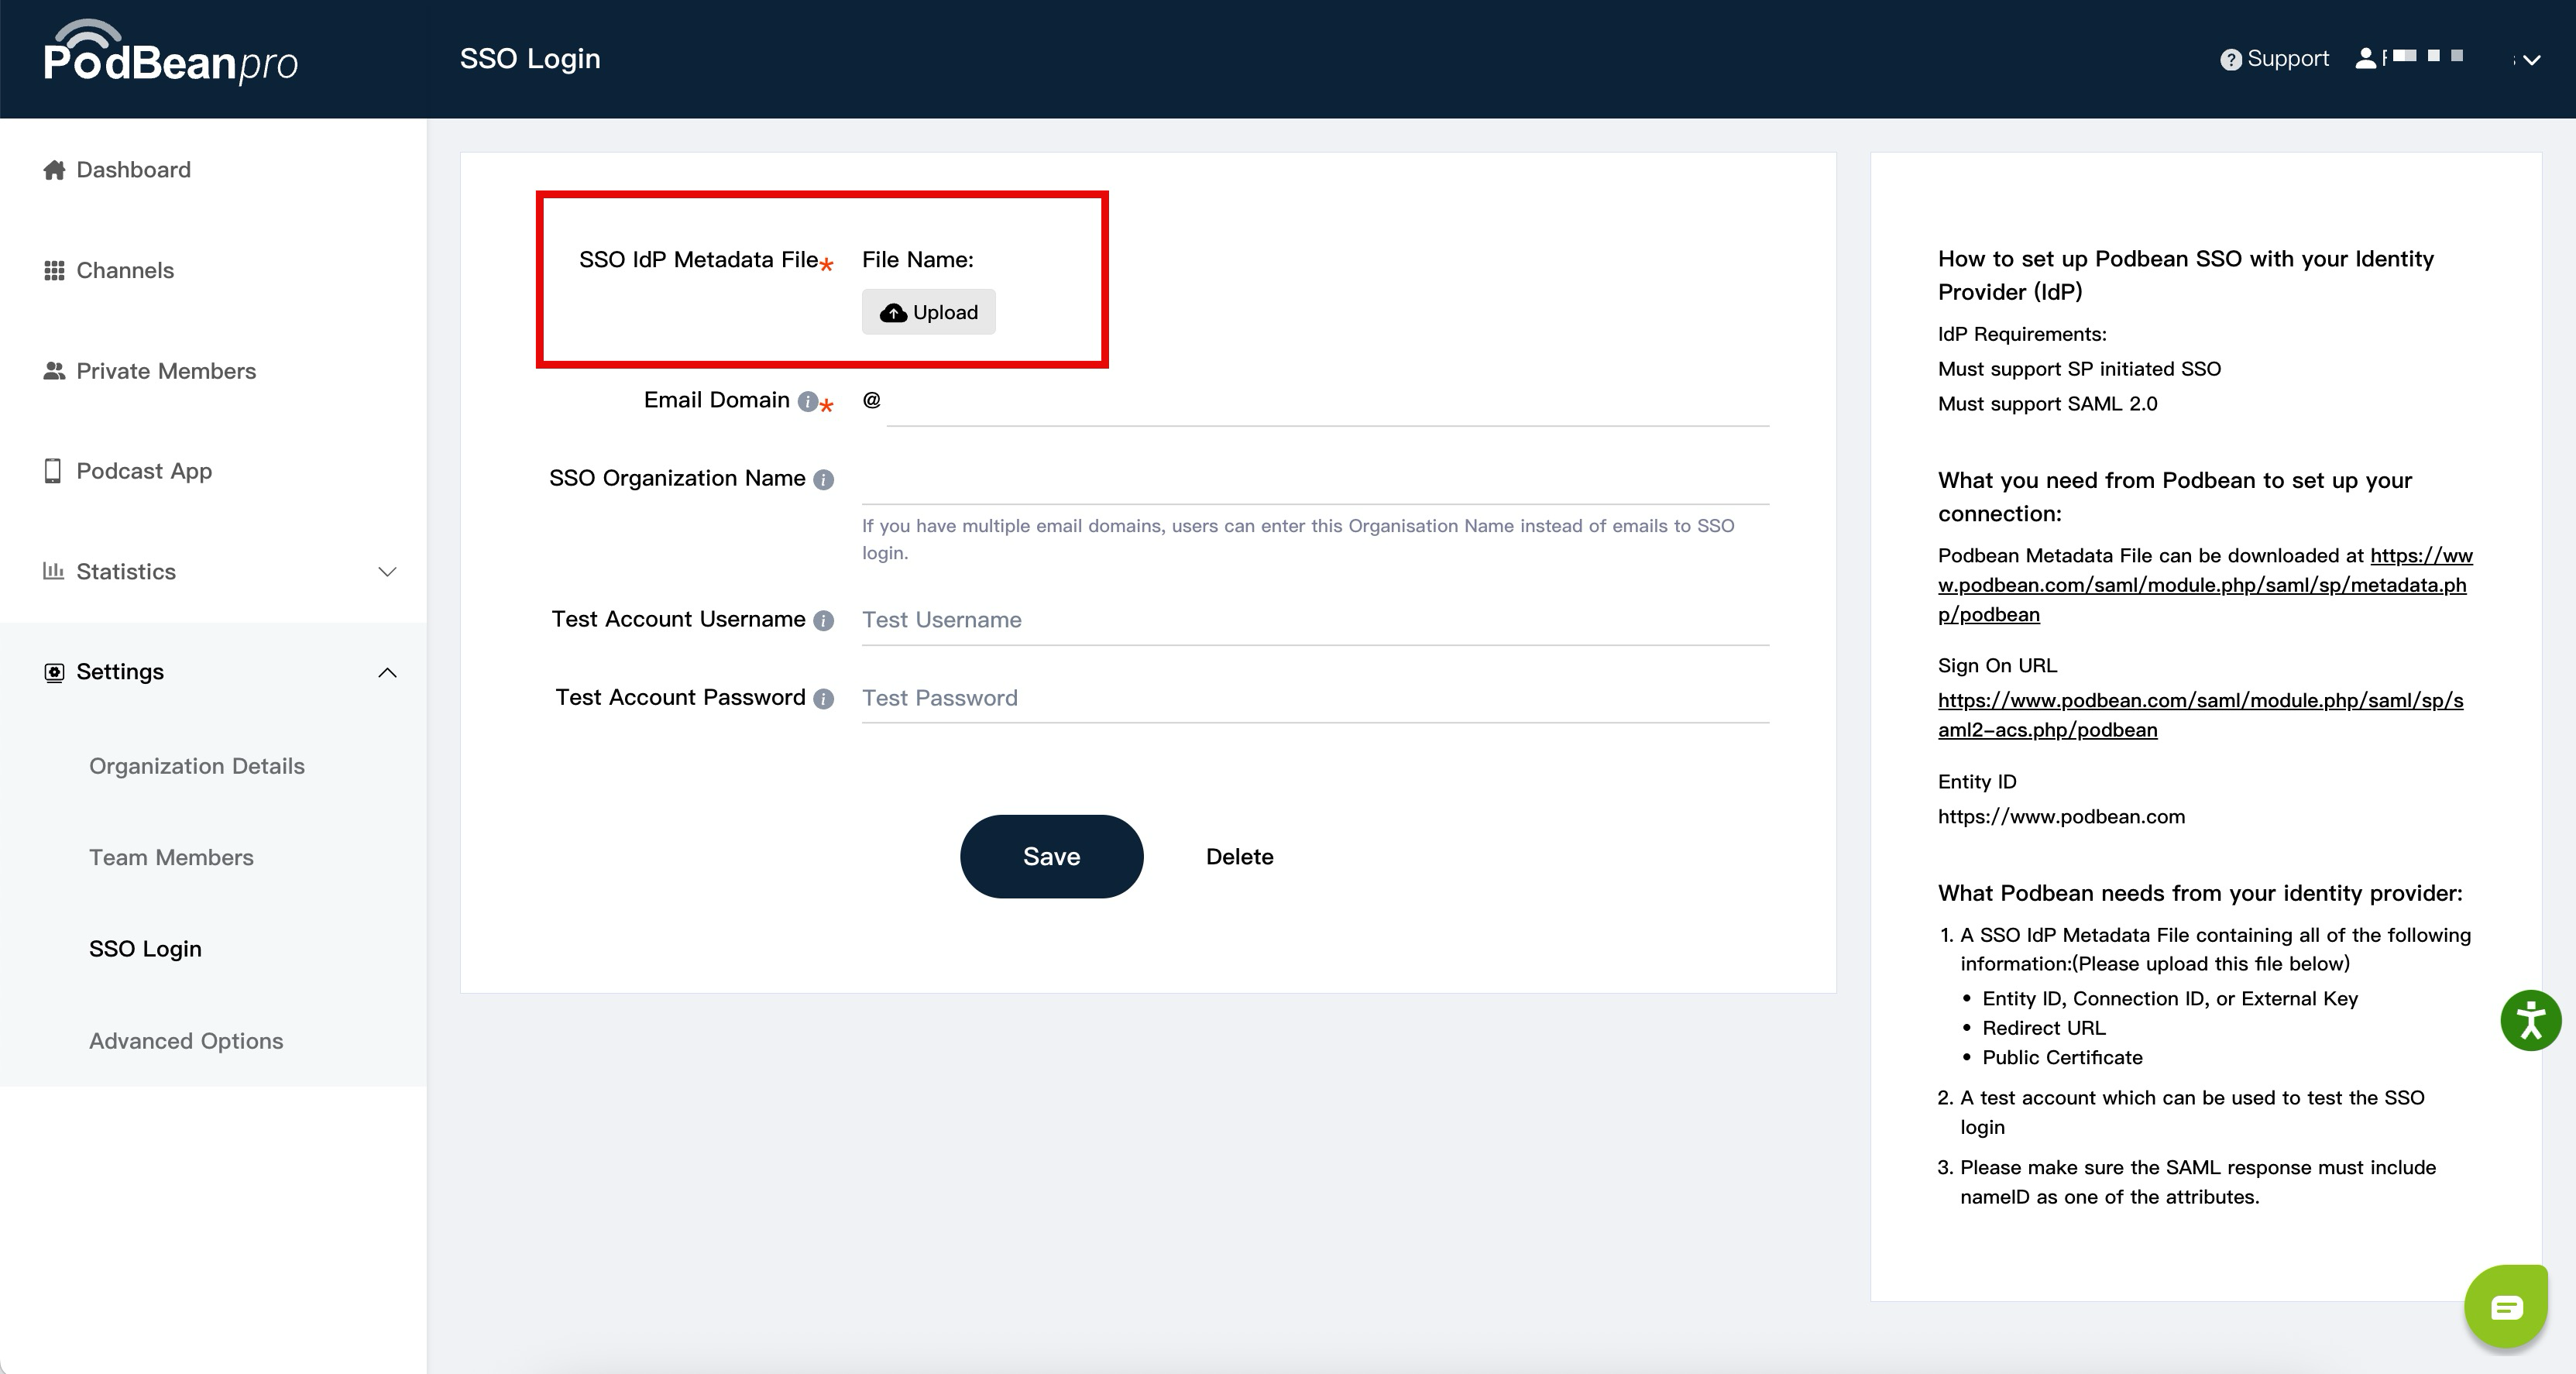
Task: Click the Test Account Username info icon
Action: (823, 621)
